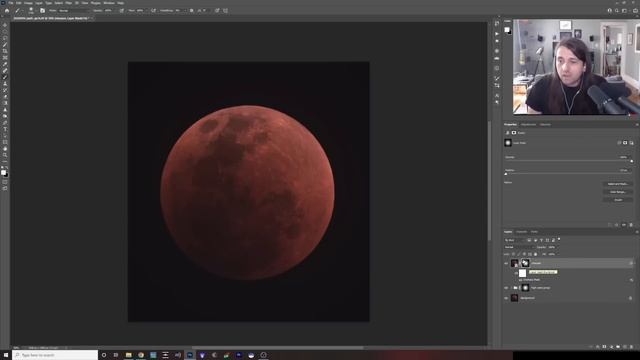Open the Layers panel flyout menu
This screenshot has width=640, height=360.
click(x=637, y=231)
